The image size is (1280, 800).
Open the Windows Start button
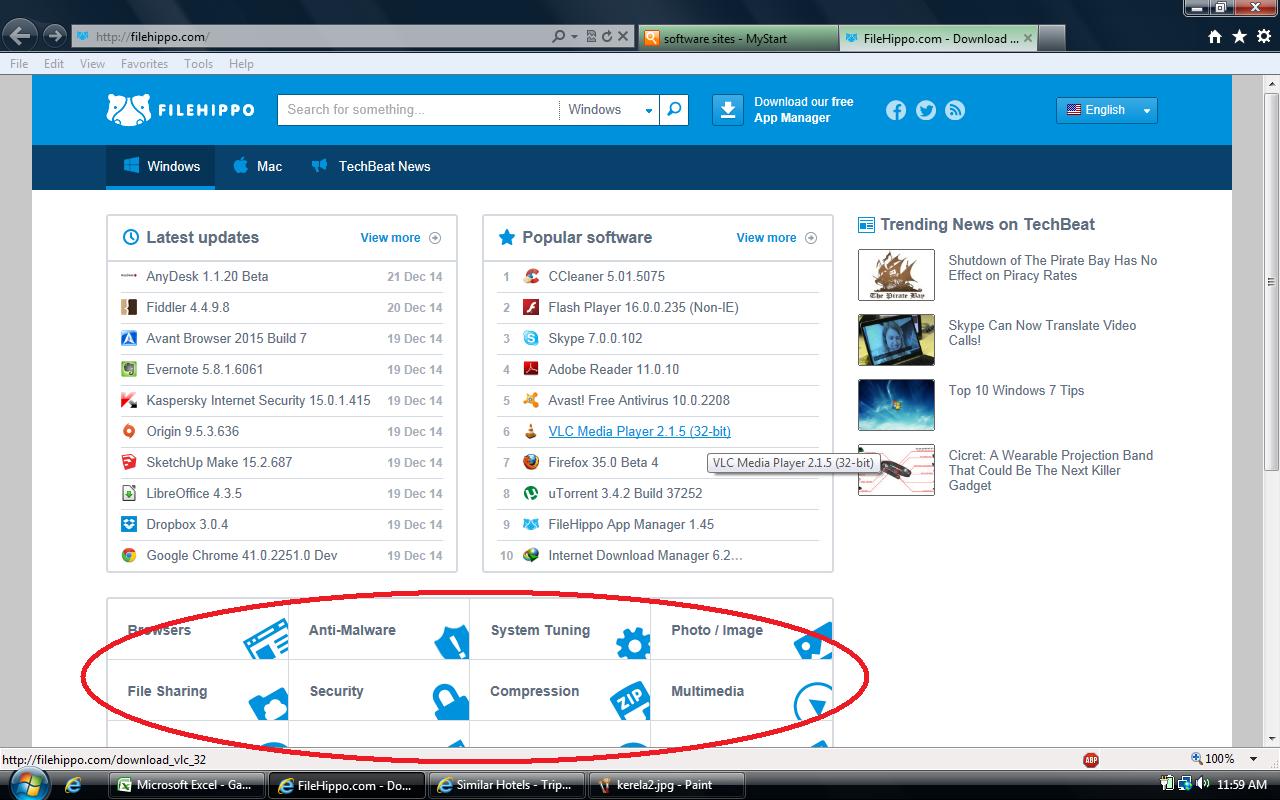tap(29, 784)
